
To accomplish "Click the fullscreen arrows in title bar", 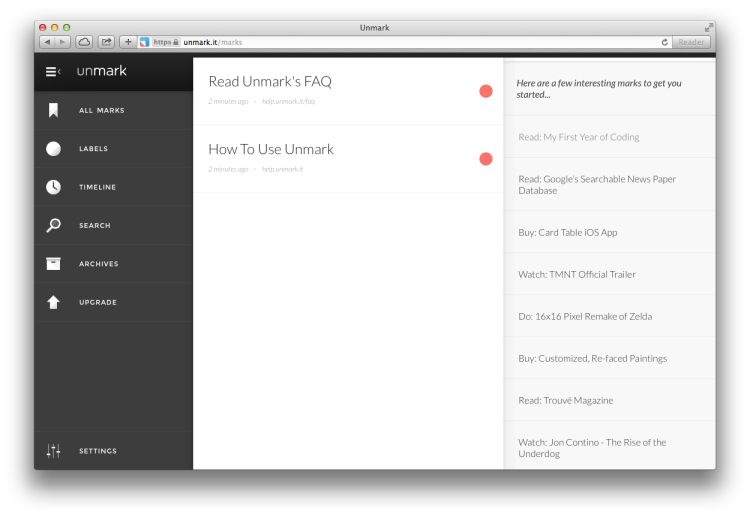I will [708, 28].
